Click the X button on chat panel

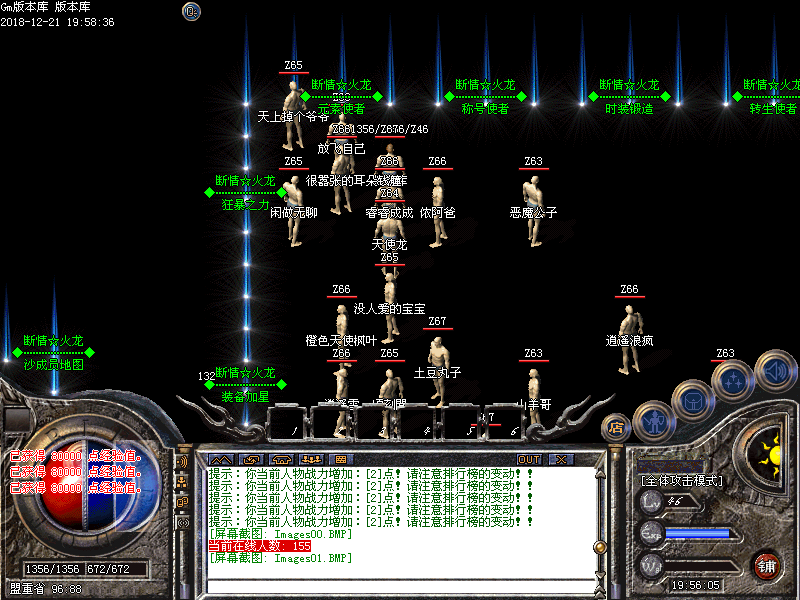(x=561, y=459)
